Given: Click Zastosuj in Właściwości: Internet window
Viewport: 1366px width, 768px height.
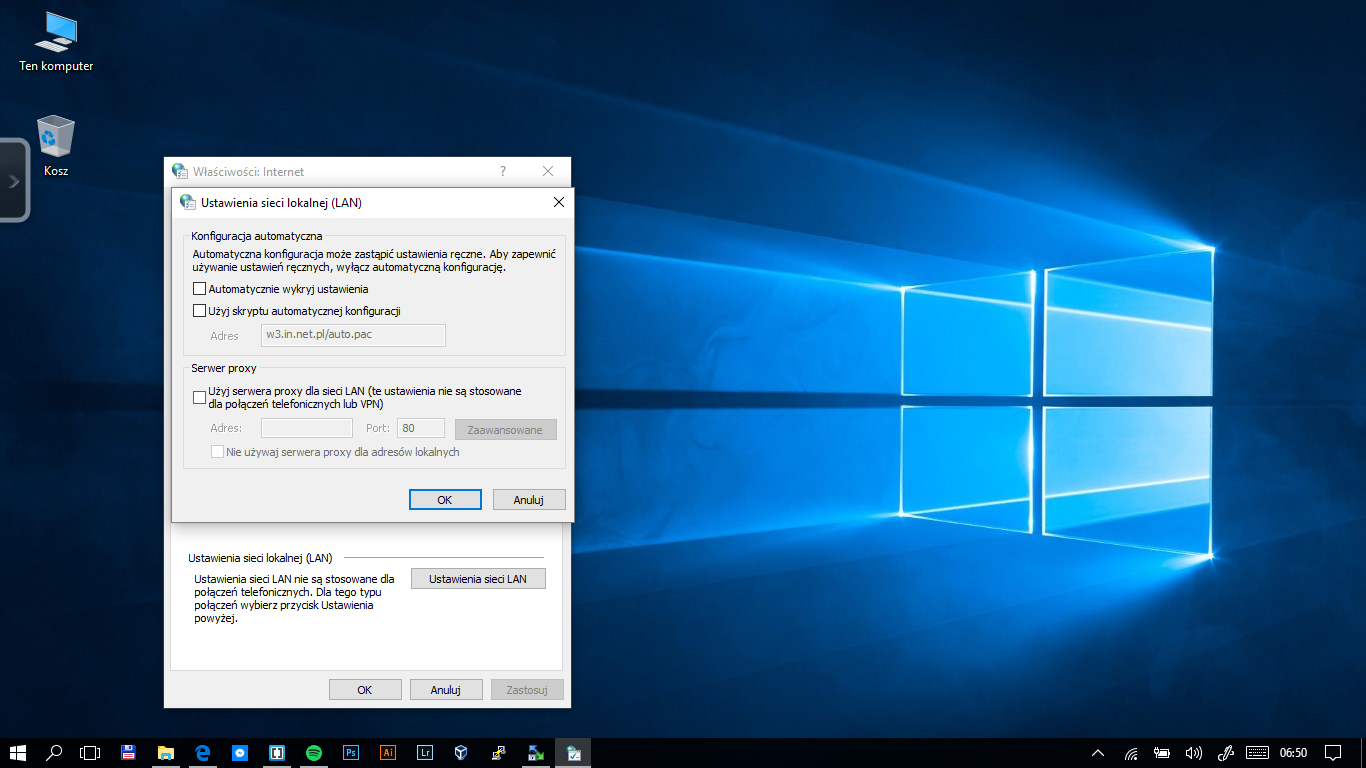Looking at the screenshot, I should pyautogui.click(x=527, y=689).
